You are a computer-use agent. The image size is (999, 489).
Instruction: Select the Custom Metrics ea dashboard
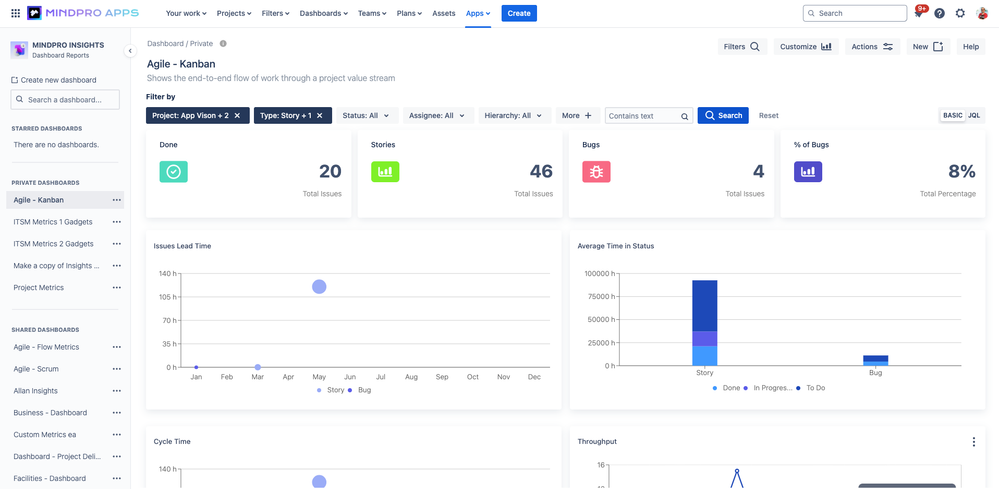[45, 434]
